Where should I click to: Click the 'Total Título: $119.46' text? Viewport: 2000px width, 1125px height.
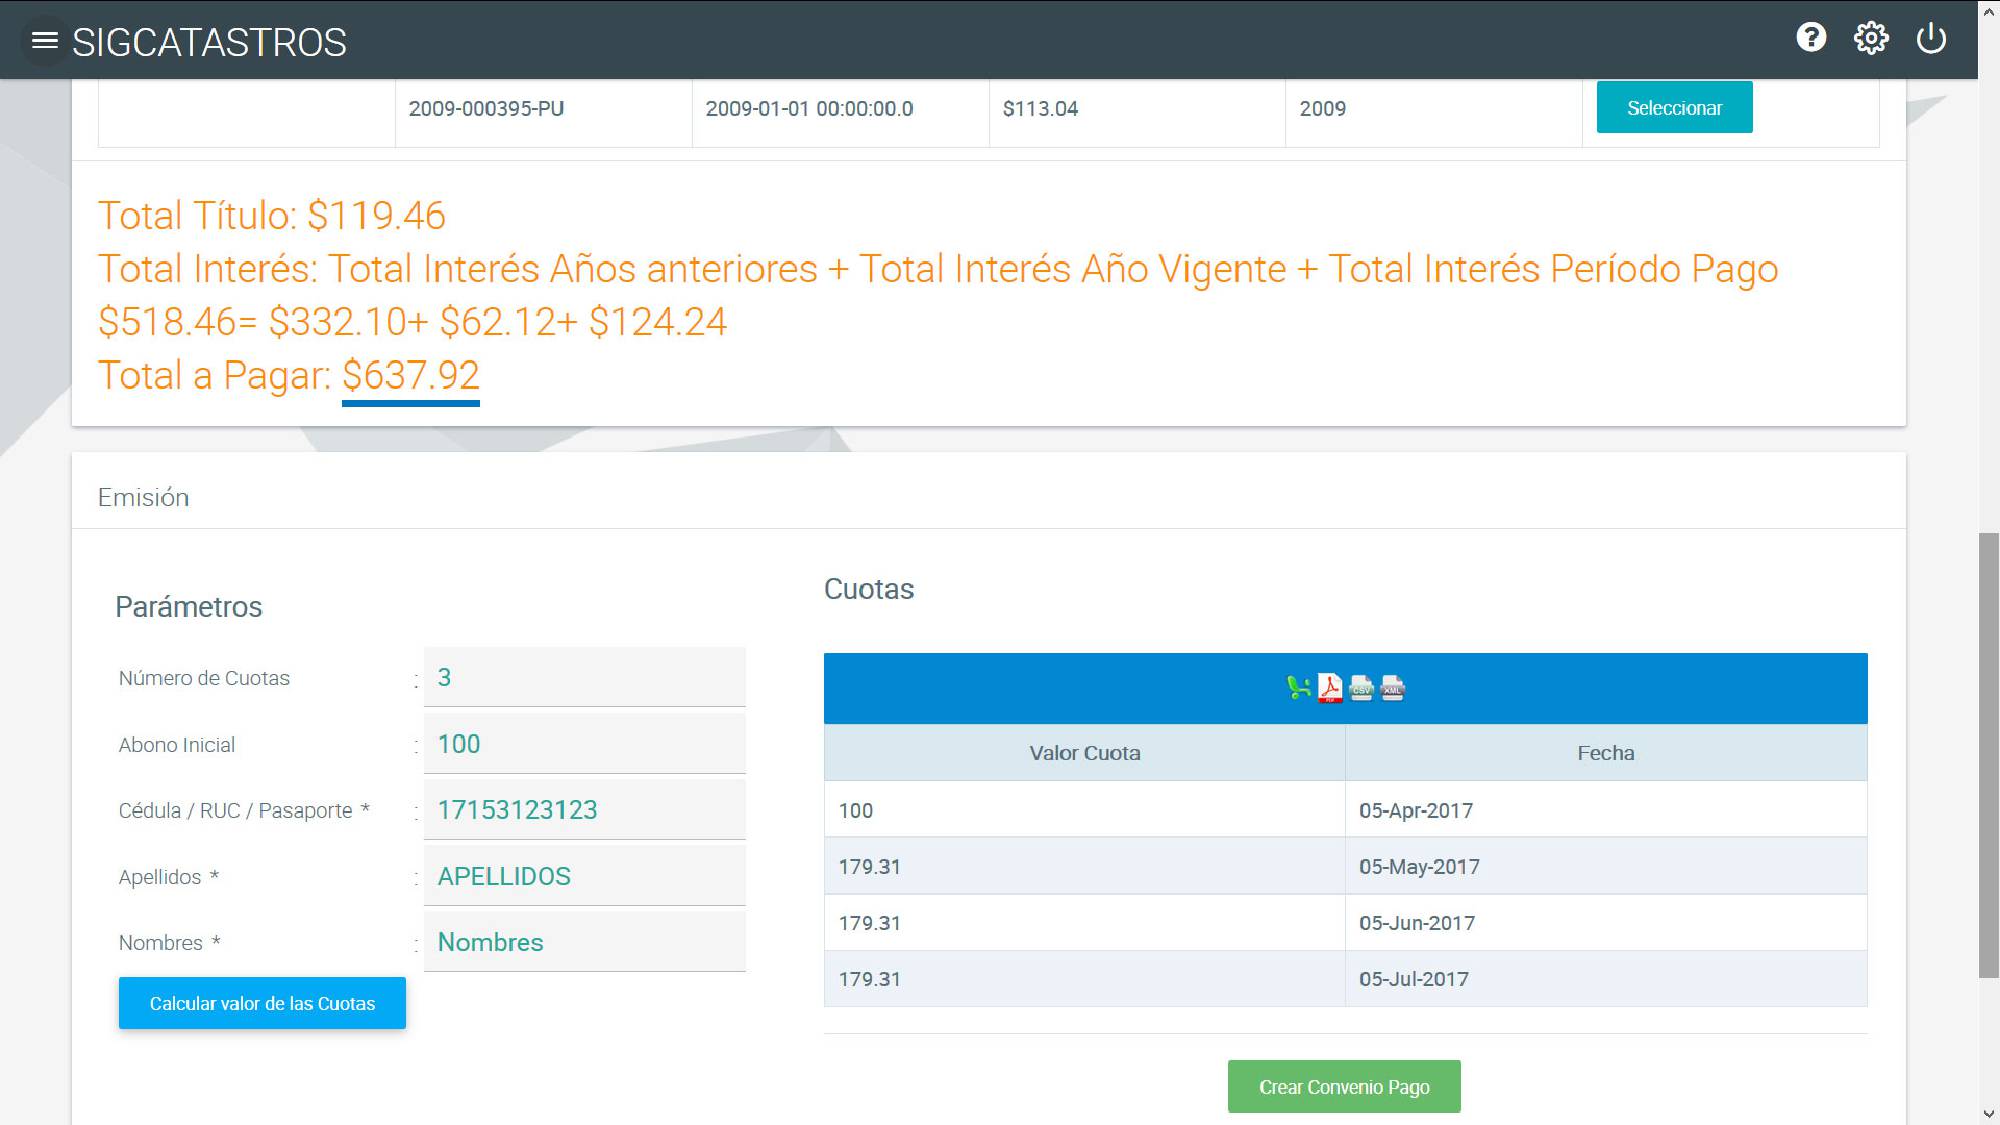coord(272,215)
